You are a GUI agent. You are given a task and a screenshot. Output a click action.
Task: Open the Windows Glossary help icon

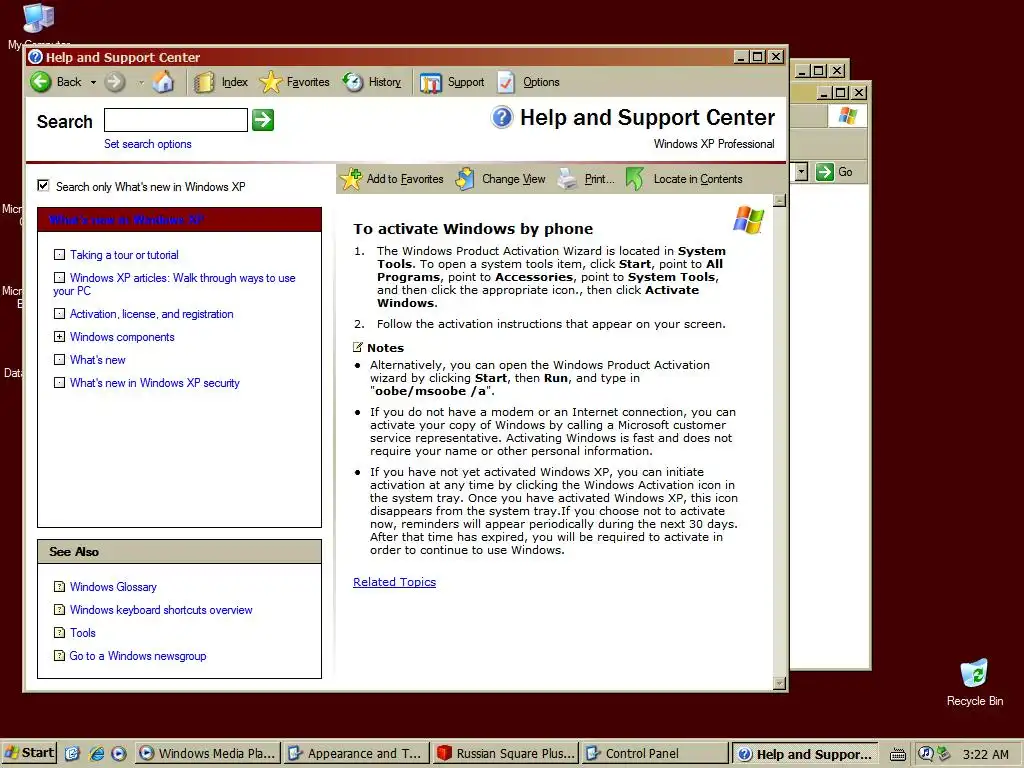coord(59,586)
